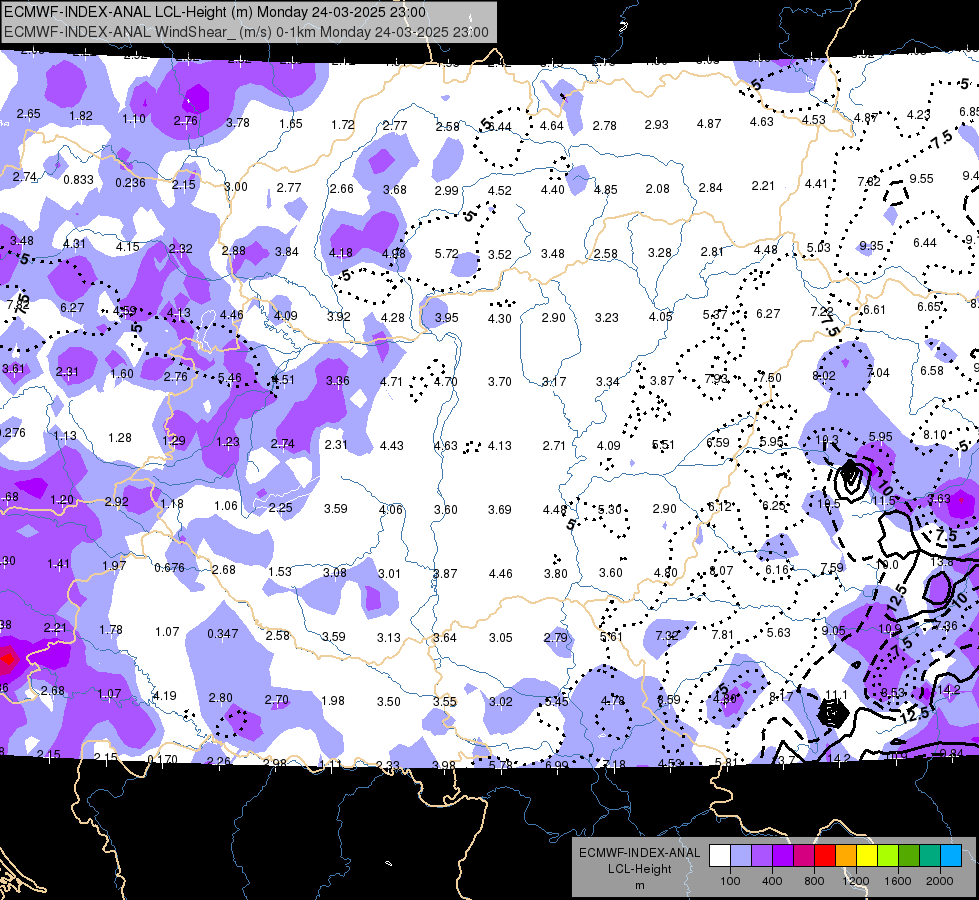Click the wind shear value '5.72'
The image size is (979, 900).
tap(446, 254)
